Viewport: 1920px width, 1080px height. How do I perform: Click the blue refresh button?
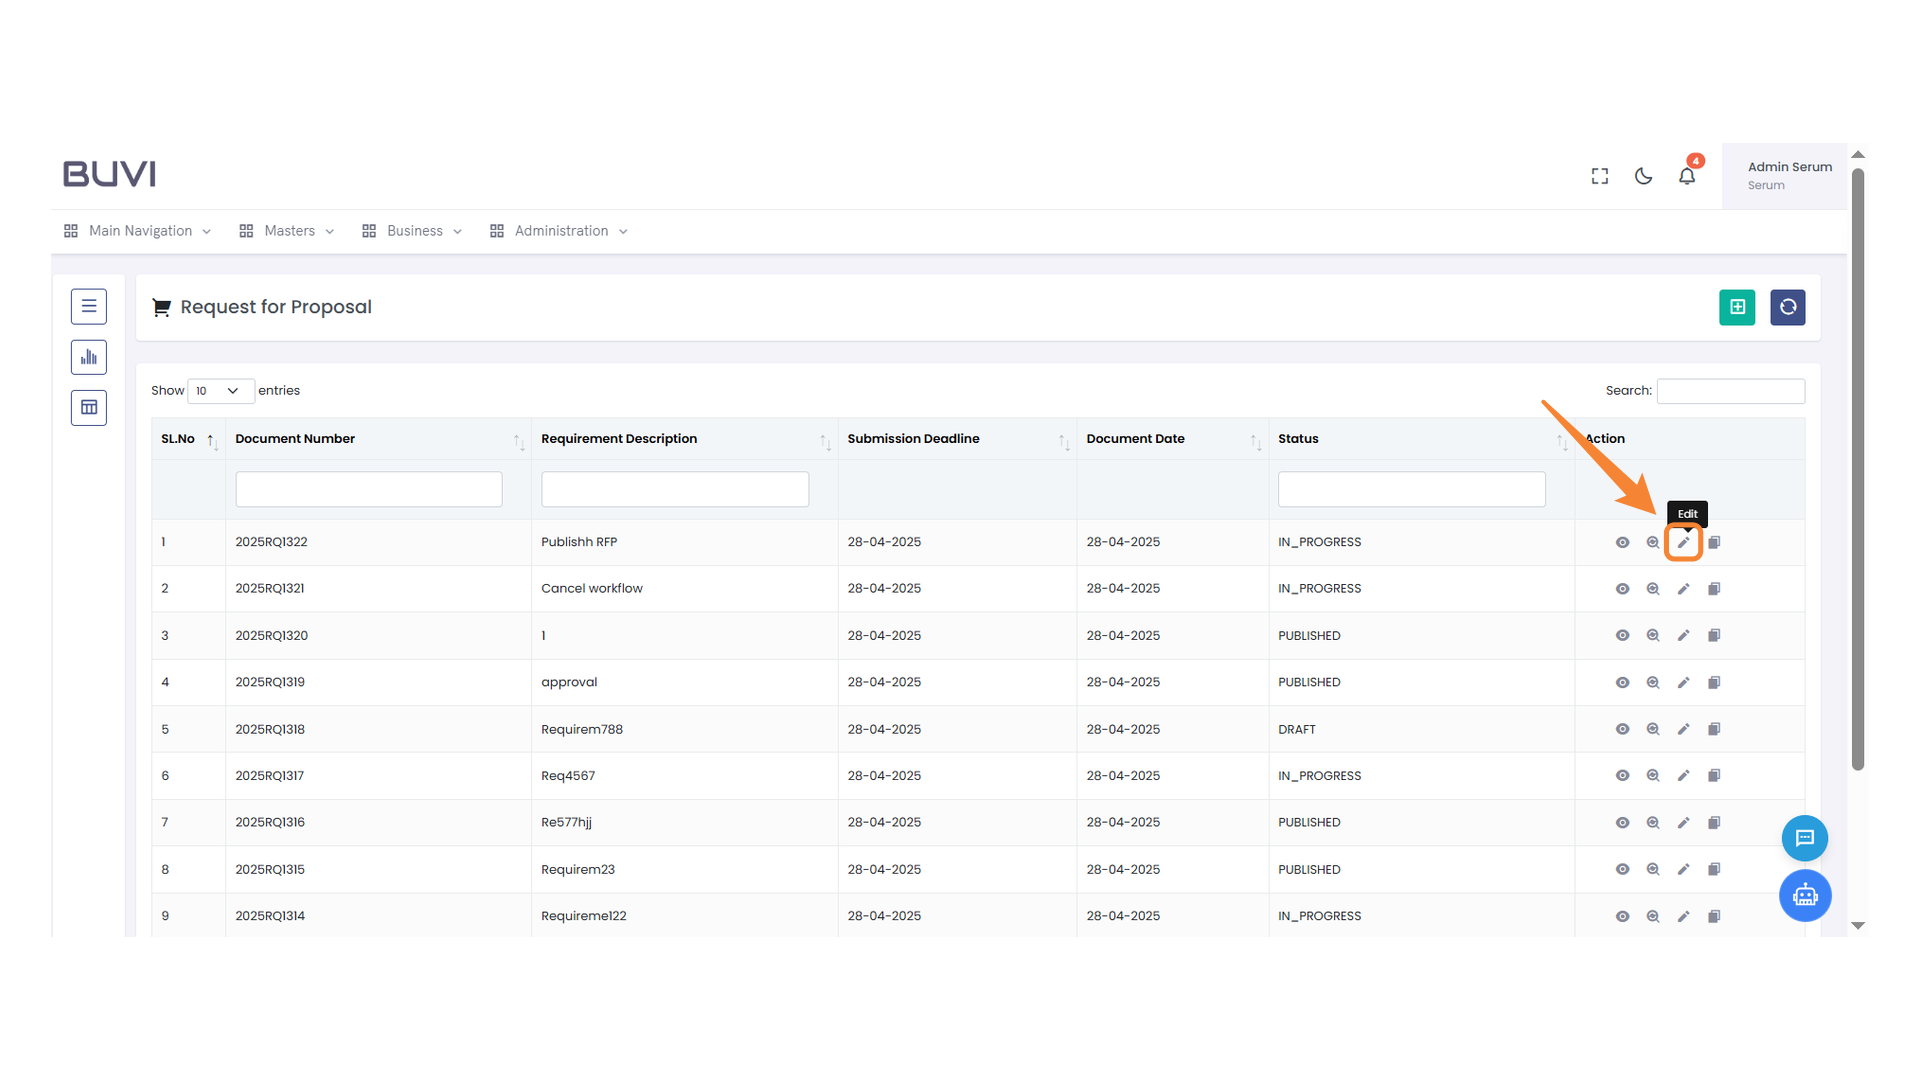coord(1787,307)
